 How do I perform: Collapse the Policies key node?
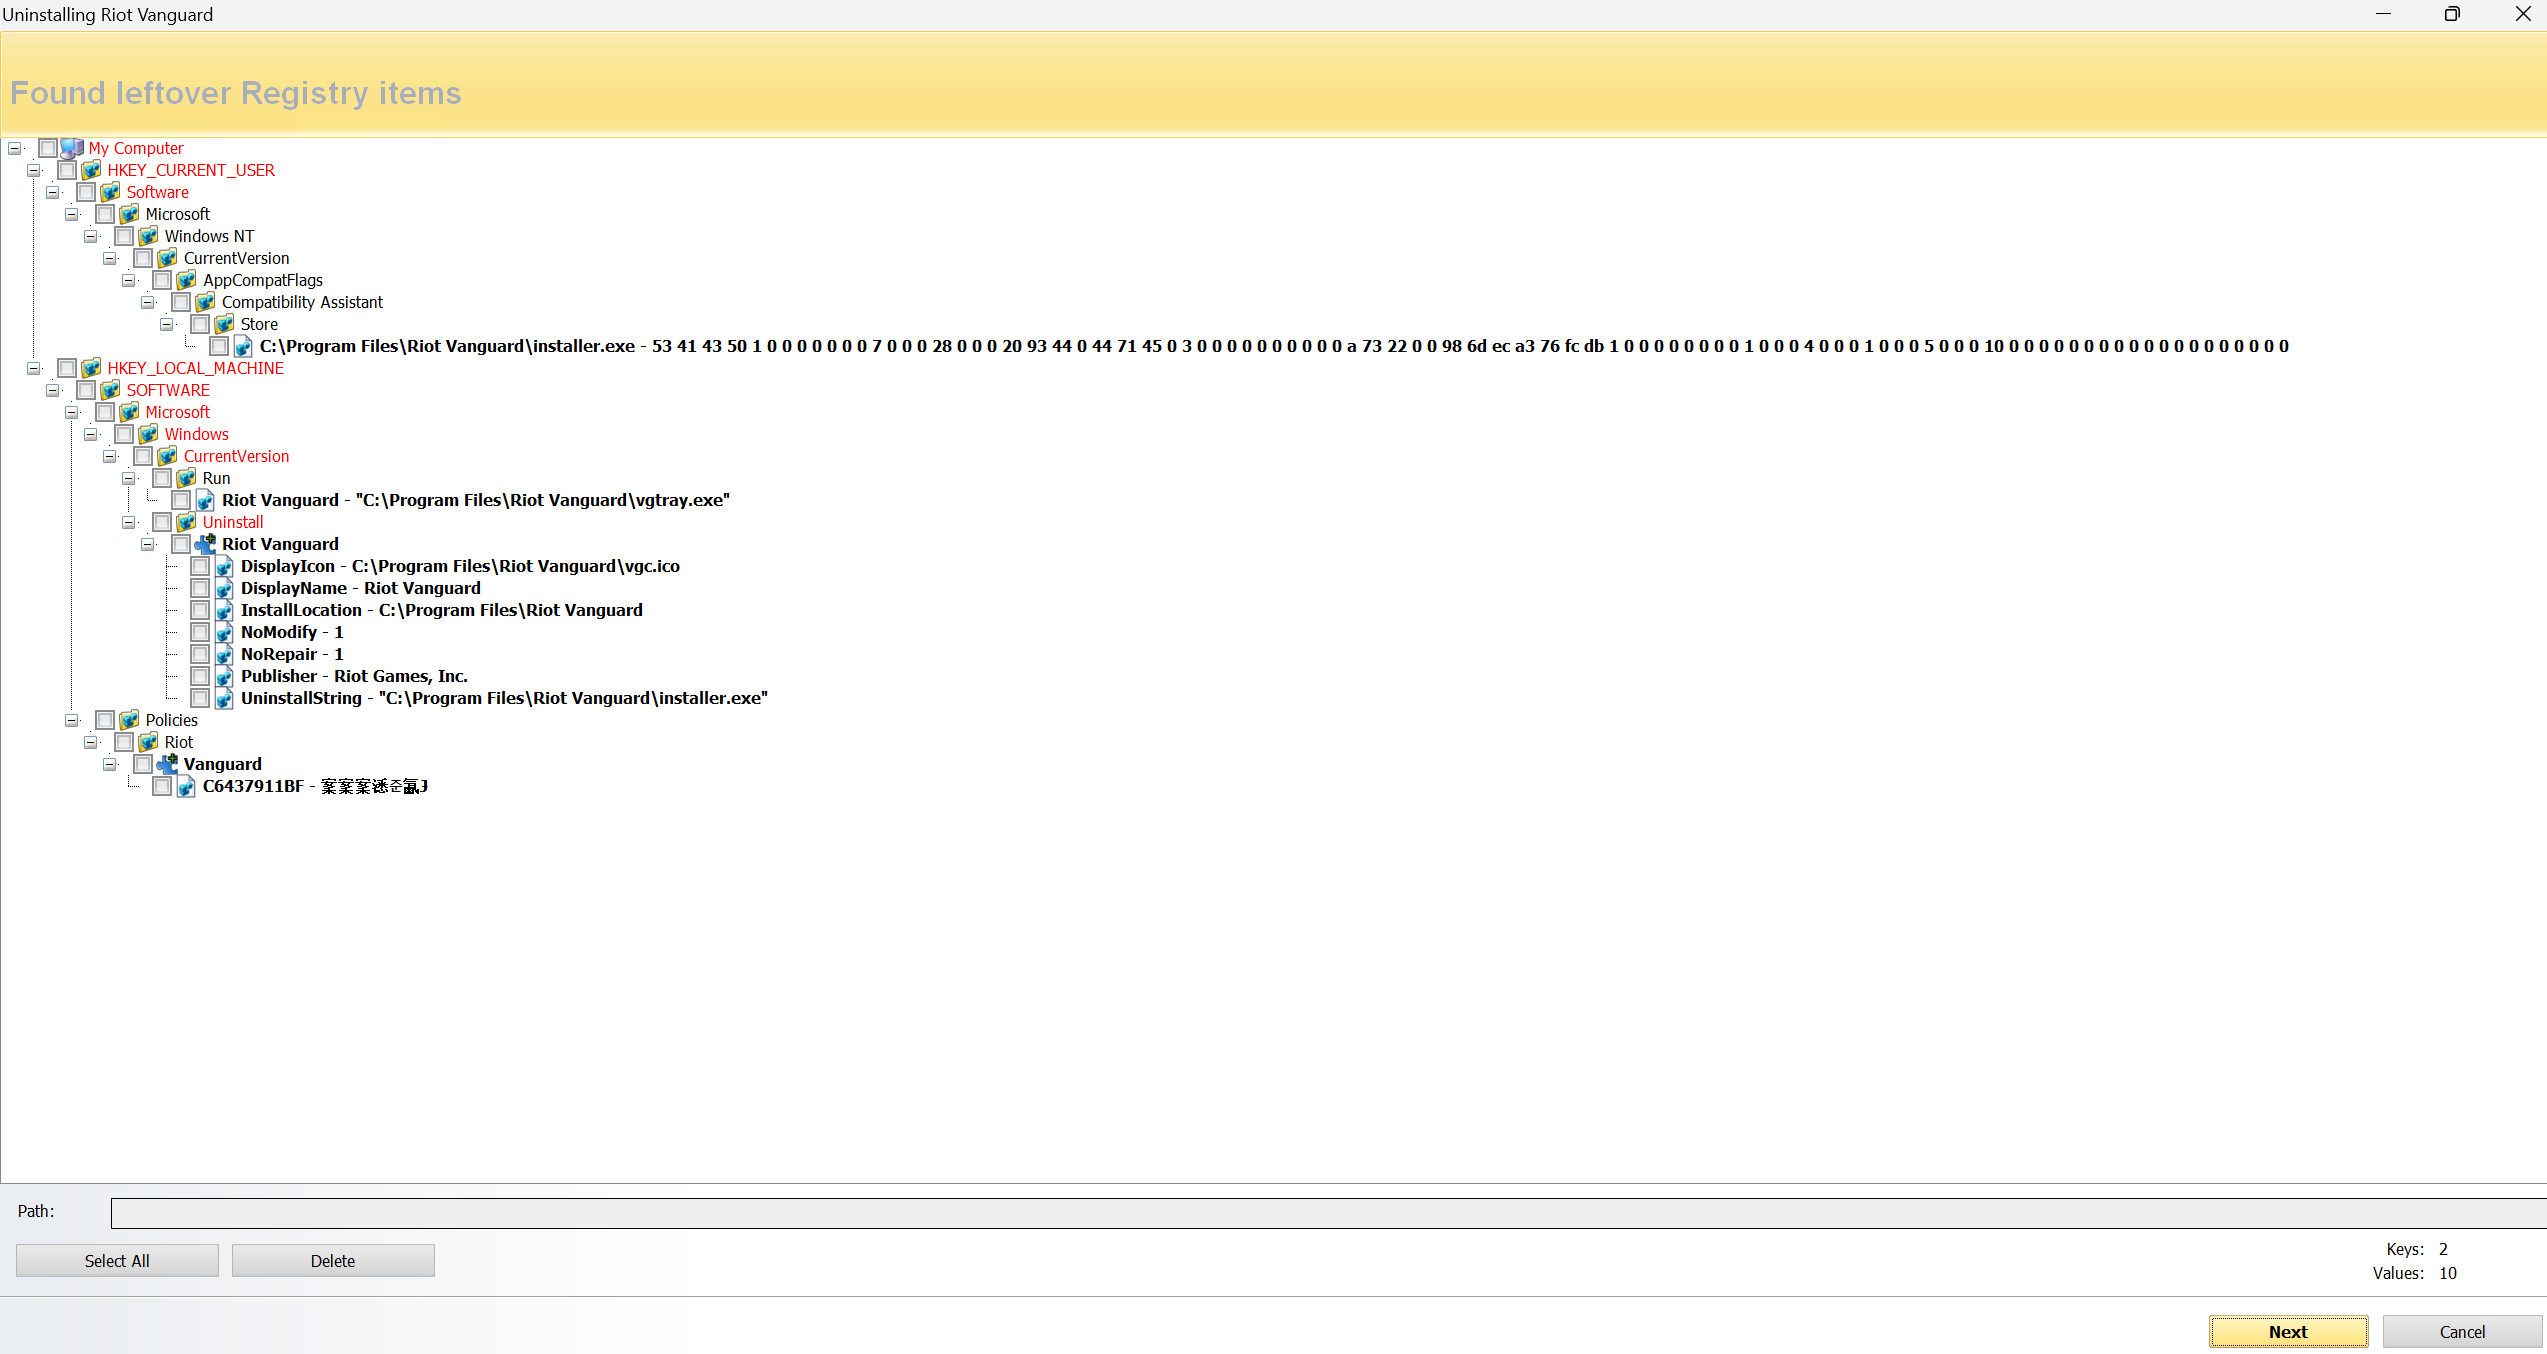[x=71, y=720]
